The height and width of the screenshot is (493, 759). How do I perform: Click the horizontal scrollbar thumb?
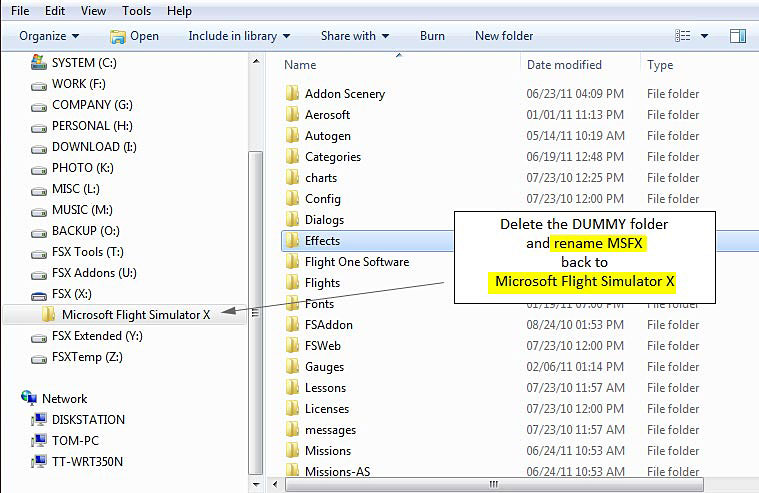click(x=494, y=484)
